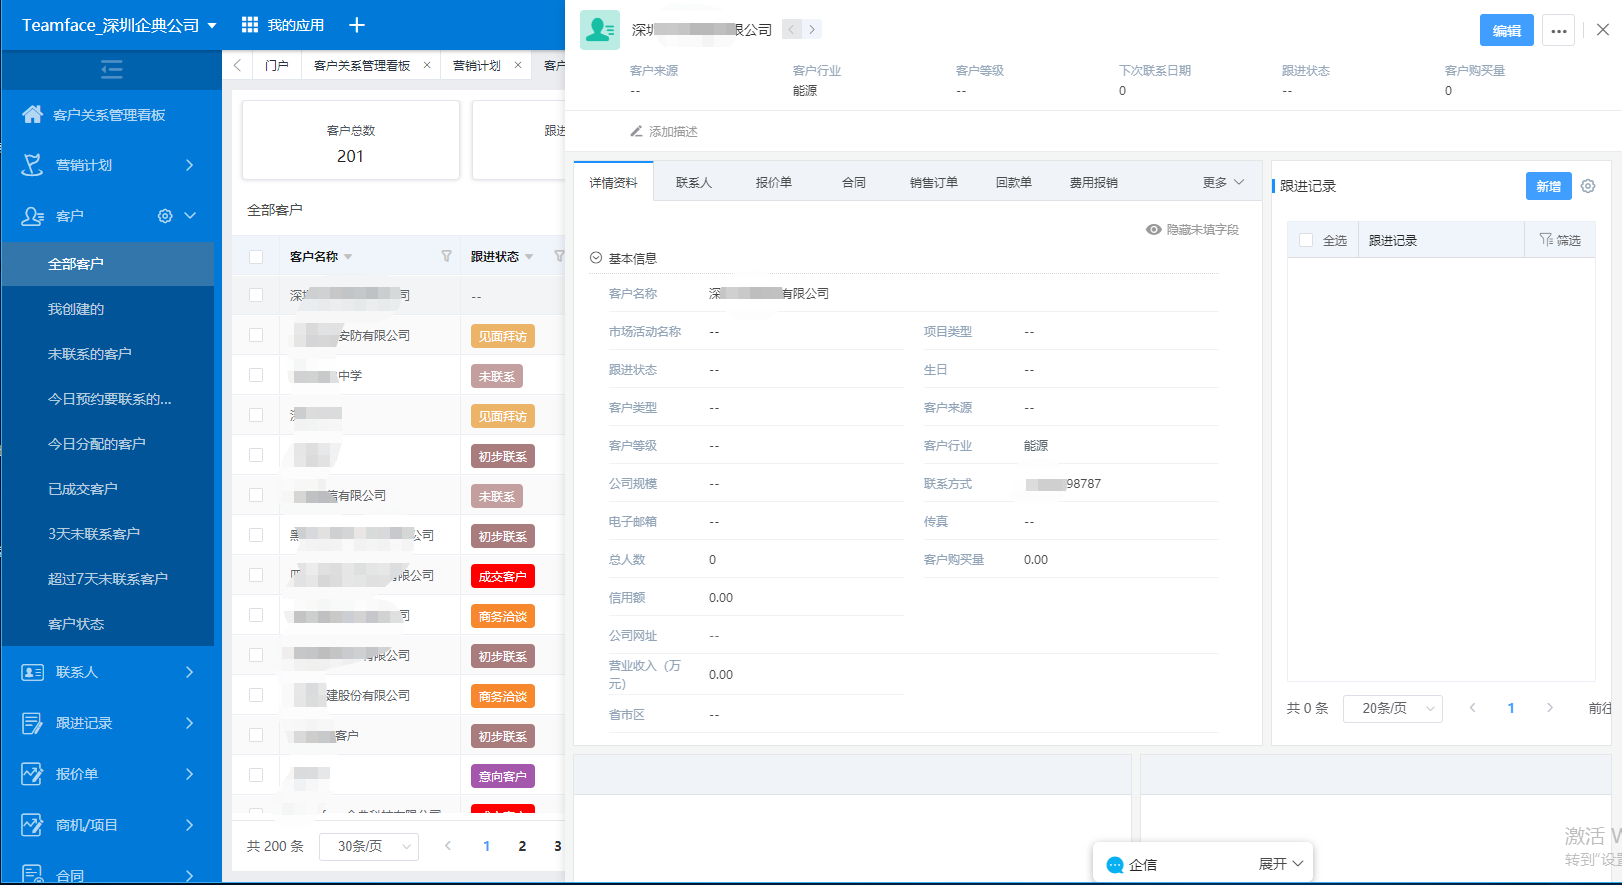
Task: Check the row with 建股份有限公司
Action: (x=256, y=695)
